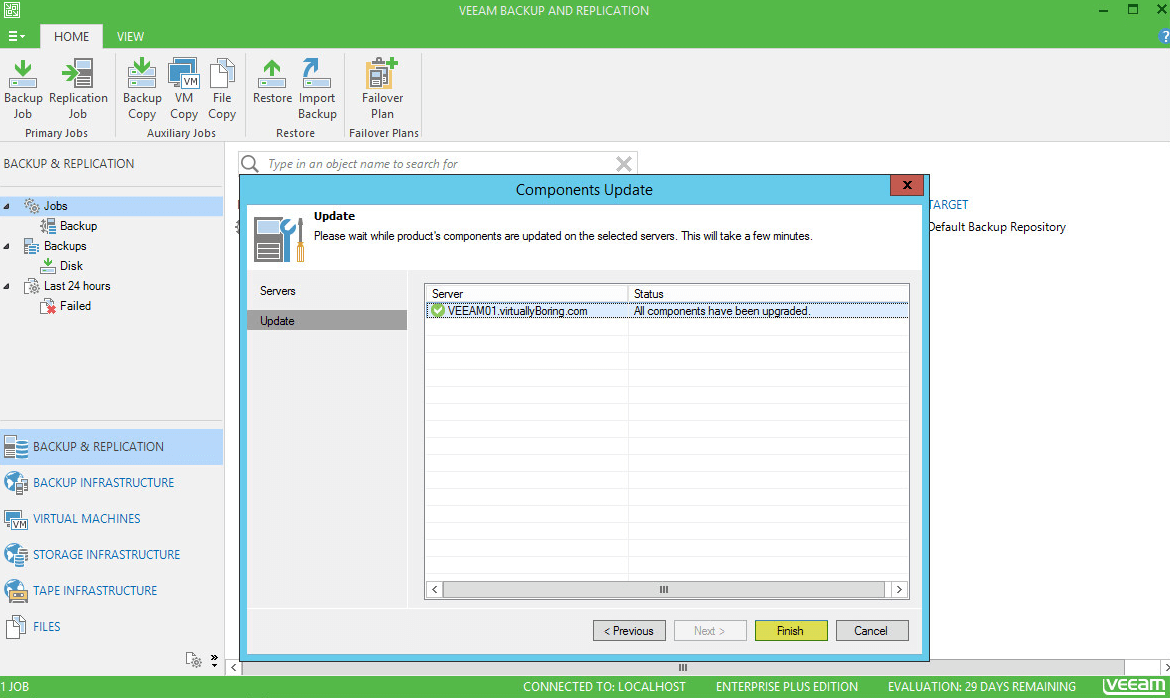1170x698 pixels.
Task: Switch to the VIEW ribbon tab
Action: tap(130, 36)
